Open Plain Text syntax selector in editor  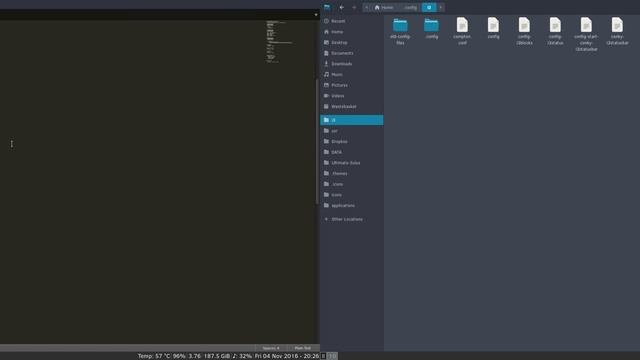[x=302, y=348]
